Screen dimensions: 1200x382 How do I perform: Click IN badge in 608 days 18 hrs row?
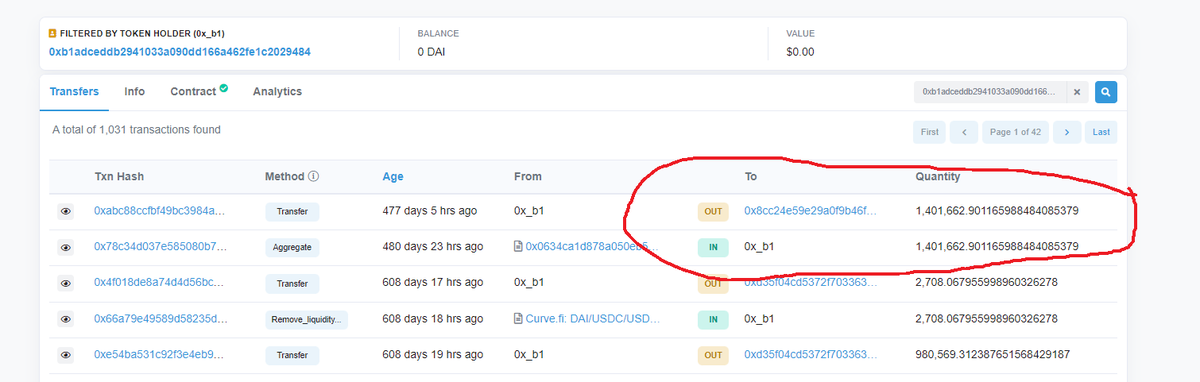pyautogui.click(x=713, y=319)
